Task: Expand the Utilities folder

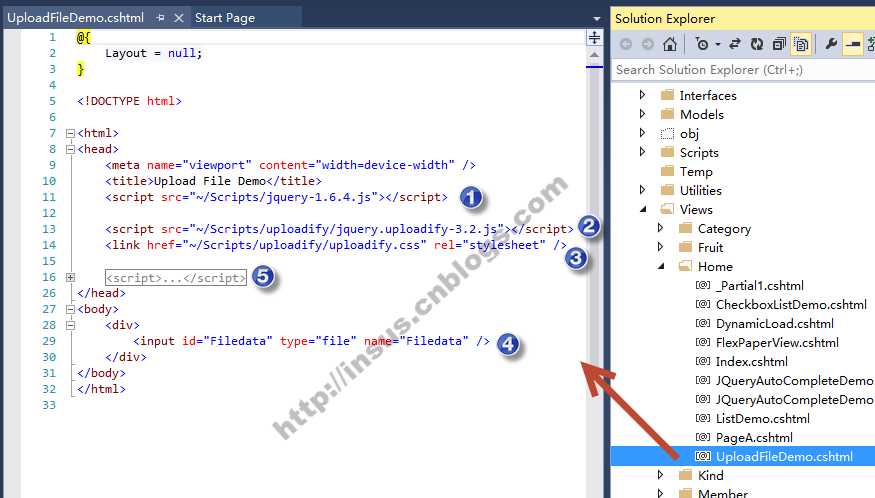Action: [x=642, y=190]
